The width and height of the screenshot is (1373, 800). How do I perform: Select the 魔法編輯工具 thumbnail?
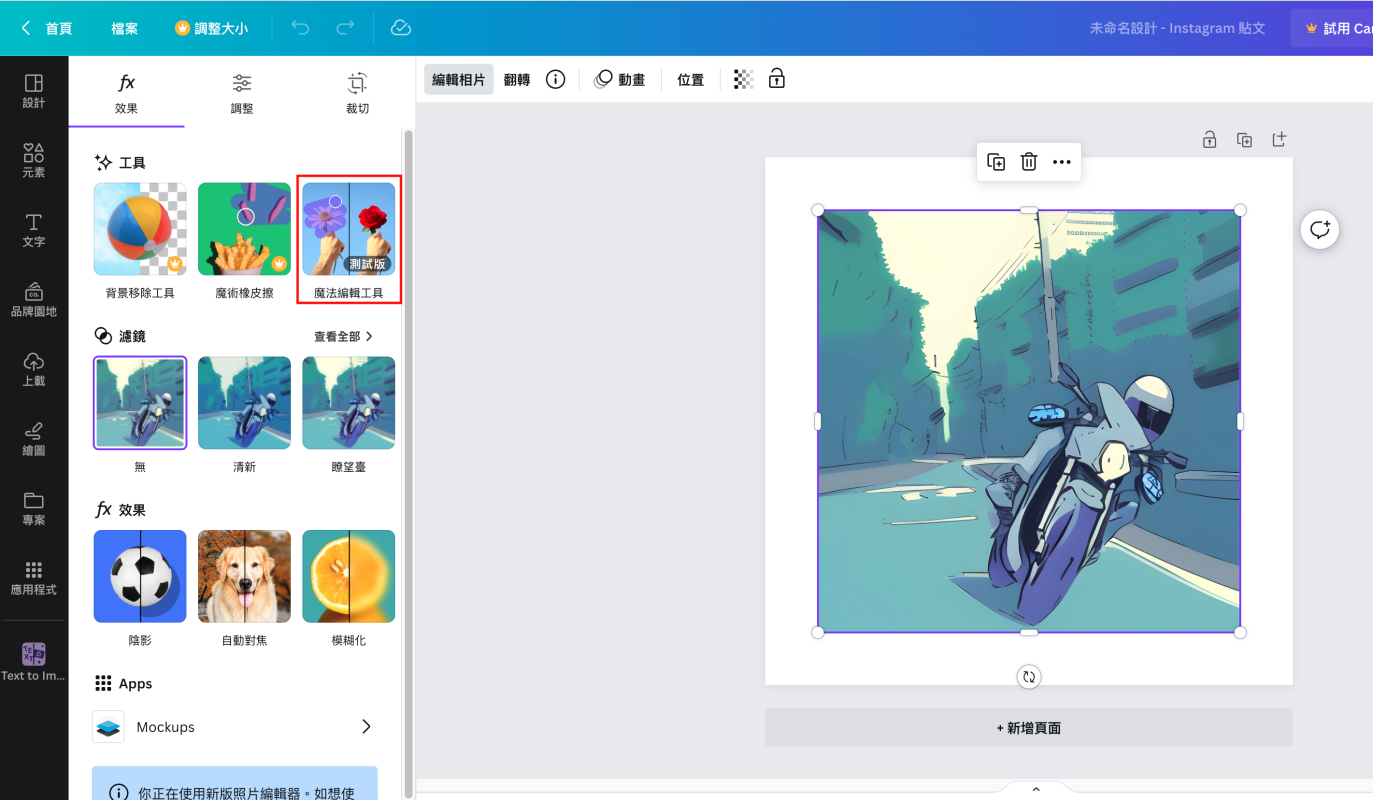tap(349, 229)
